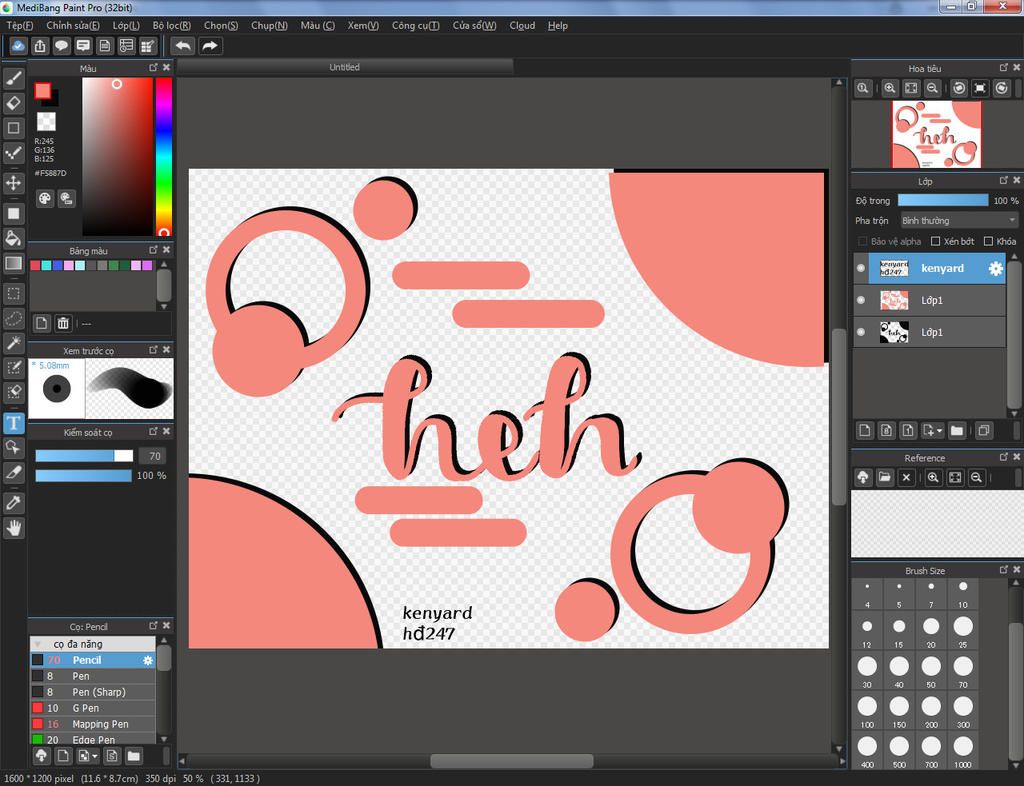
Task: Open the Pha trộn blend mode dropdown
Action: 959,221
